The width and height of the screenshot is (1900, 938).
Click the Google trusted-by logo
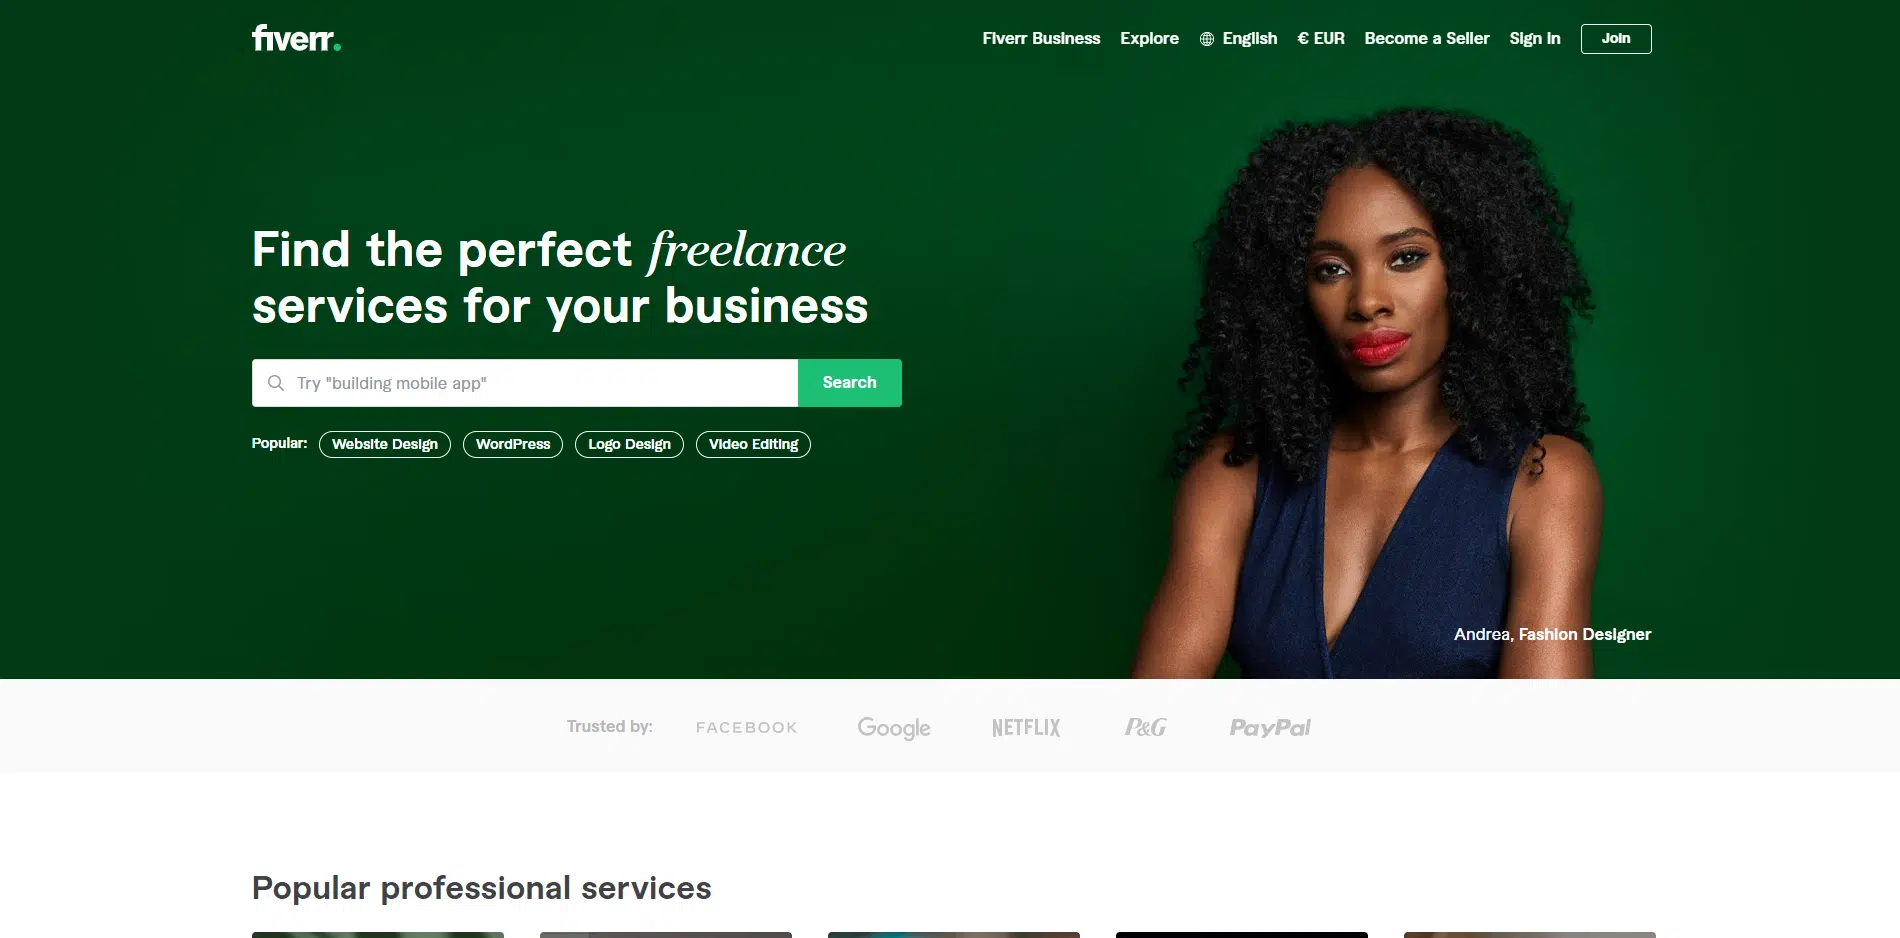click(x=894, y=728)
